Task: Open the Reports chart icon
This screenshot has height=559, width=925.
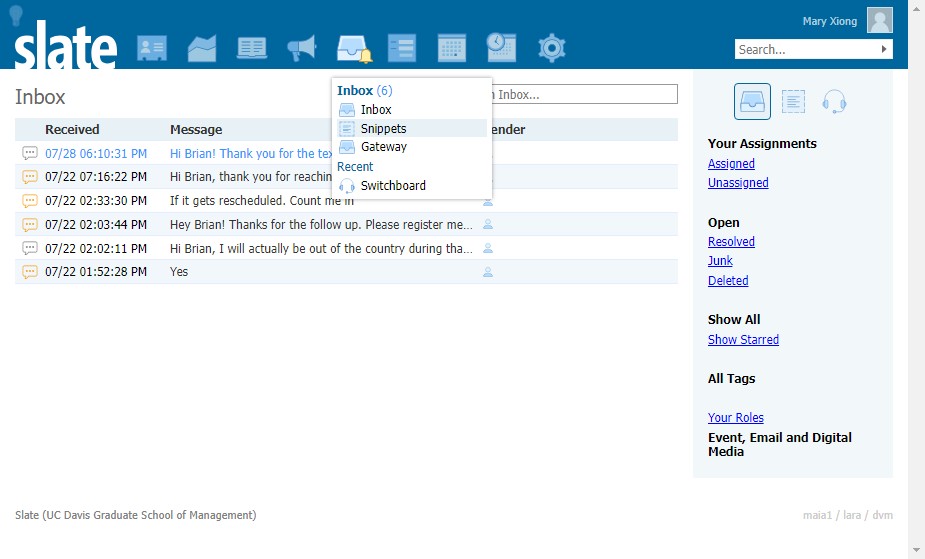Action: [202, 48]
